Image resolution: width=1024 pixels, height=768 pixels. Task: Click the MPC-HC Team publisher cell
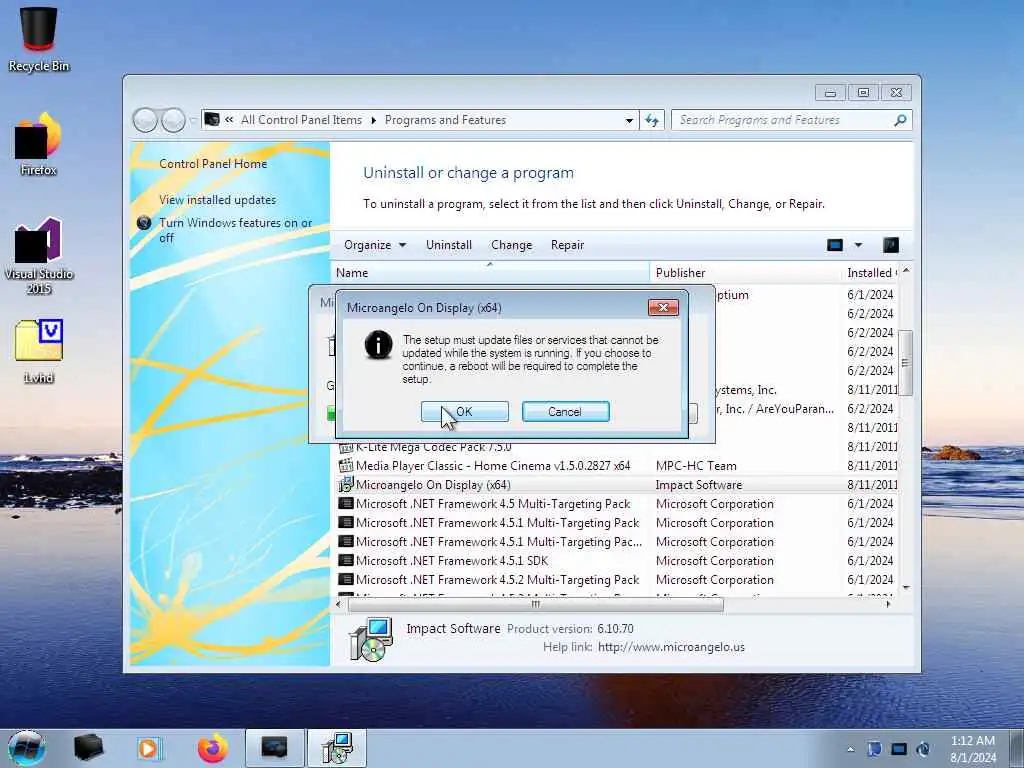coord(696,466)
